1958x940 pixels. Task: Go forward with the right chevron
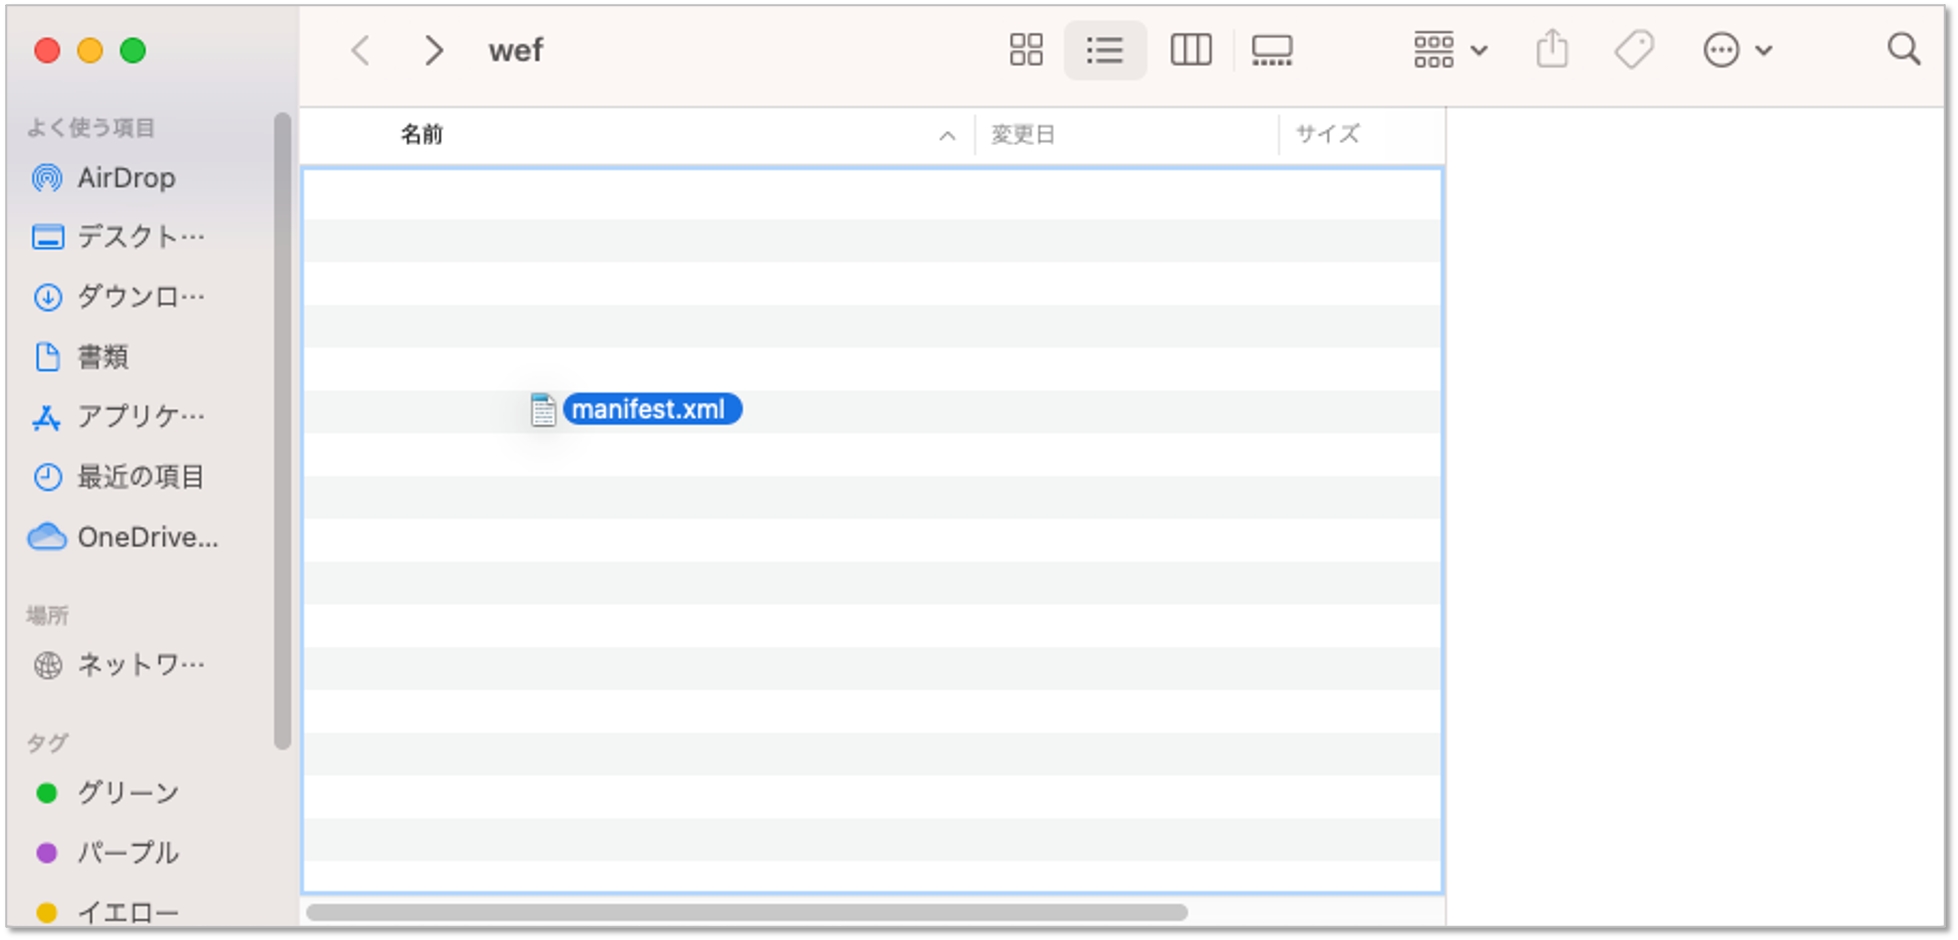(x=433, y=50)
